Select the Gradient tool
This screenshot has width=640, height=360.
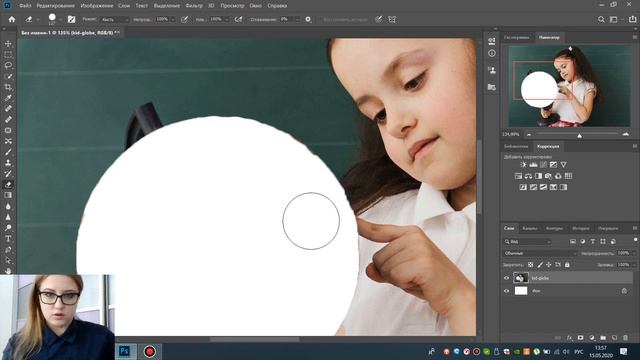click(8, 195)
